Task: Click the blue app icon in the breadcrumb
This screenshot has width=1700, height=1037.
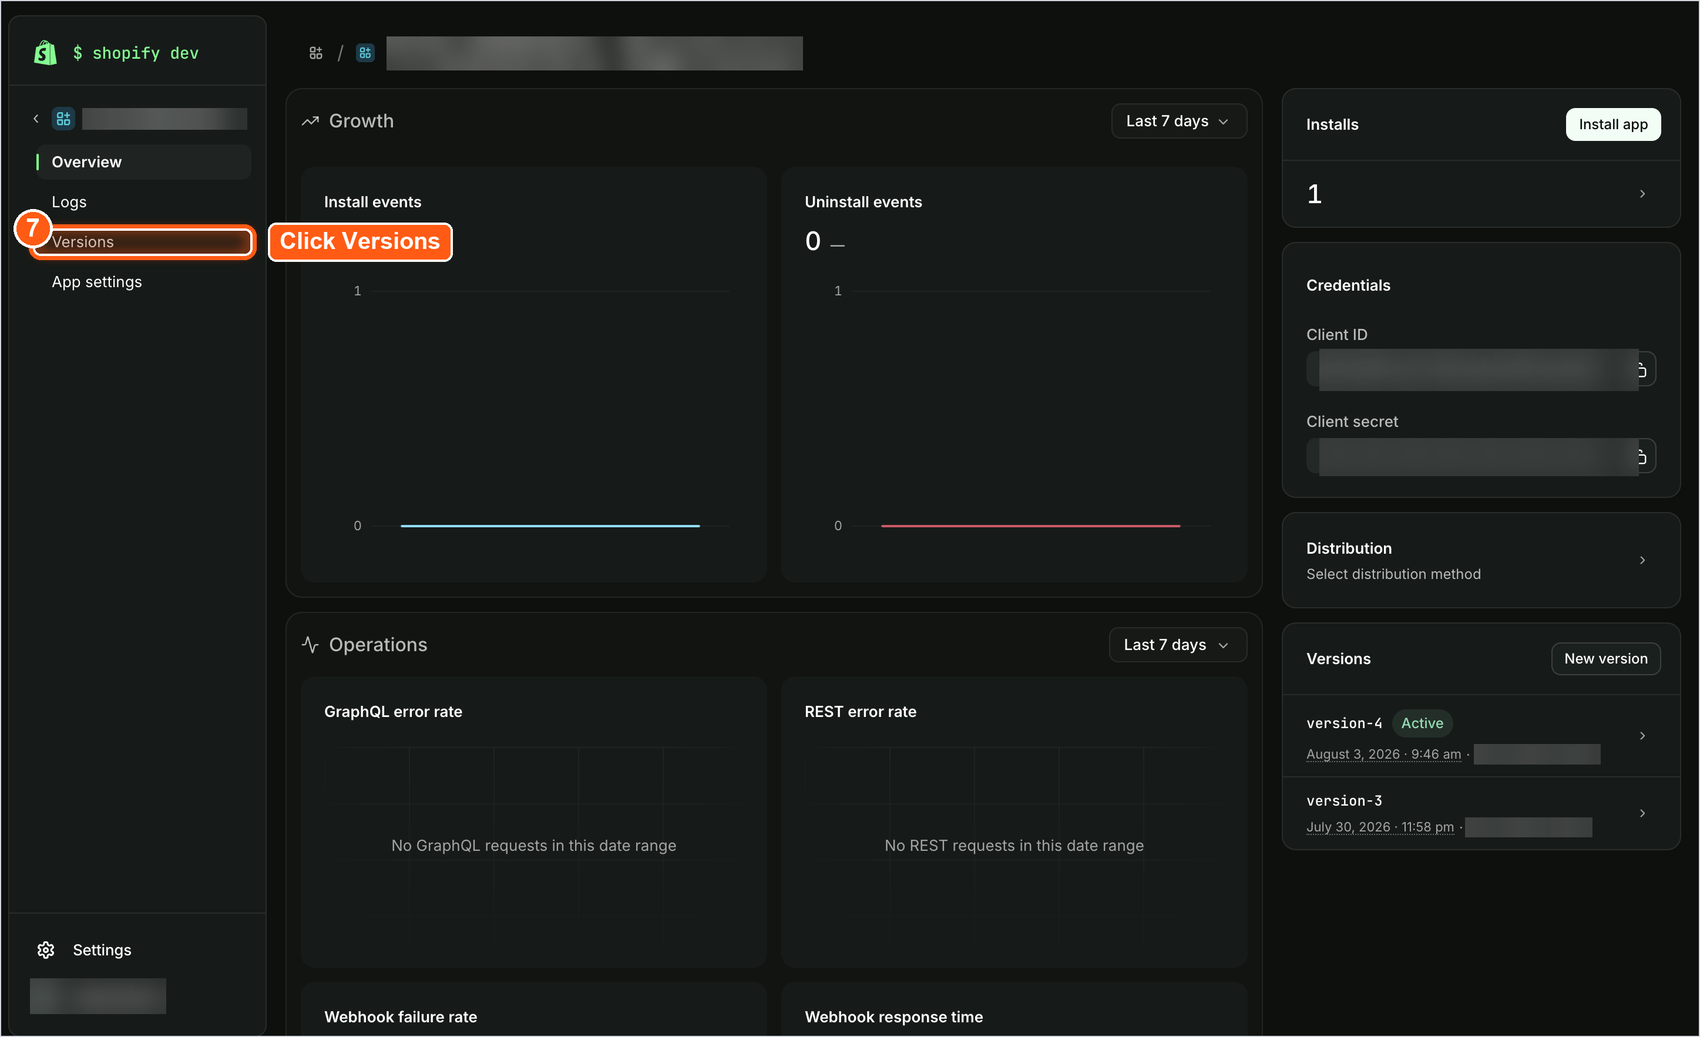Action: tap(365, 53)
